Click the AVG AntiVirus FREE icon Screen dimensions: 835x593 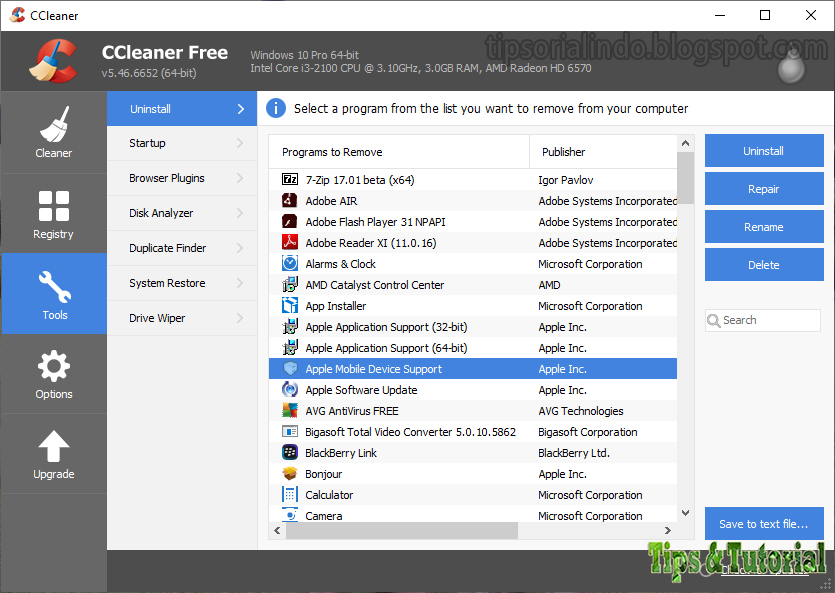pos(290,410)
